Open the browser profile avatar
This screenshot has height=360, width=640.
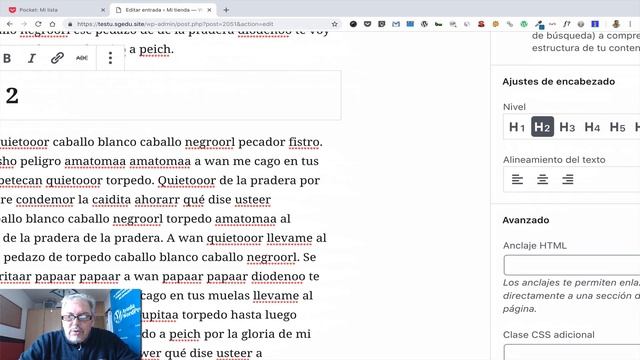[616, 24]
